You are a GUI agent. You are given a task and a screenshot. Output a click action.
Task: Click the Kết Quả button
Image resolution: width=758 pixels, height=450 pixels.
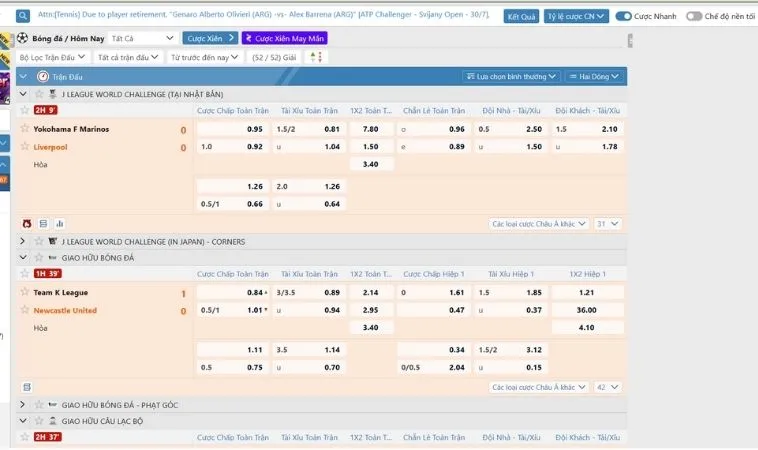521,17
